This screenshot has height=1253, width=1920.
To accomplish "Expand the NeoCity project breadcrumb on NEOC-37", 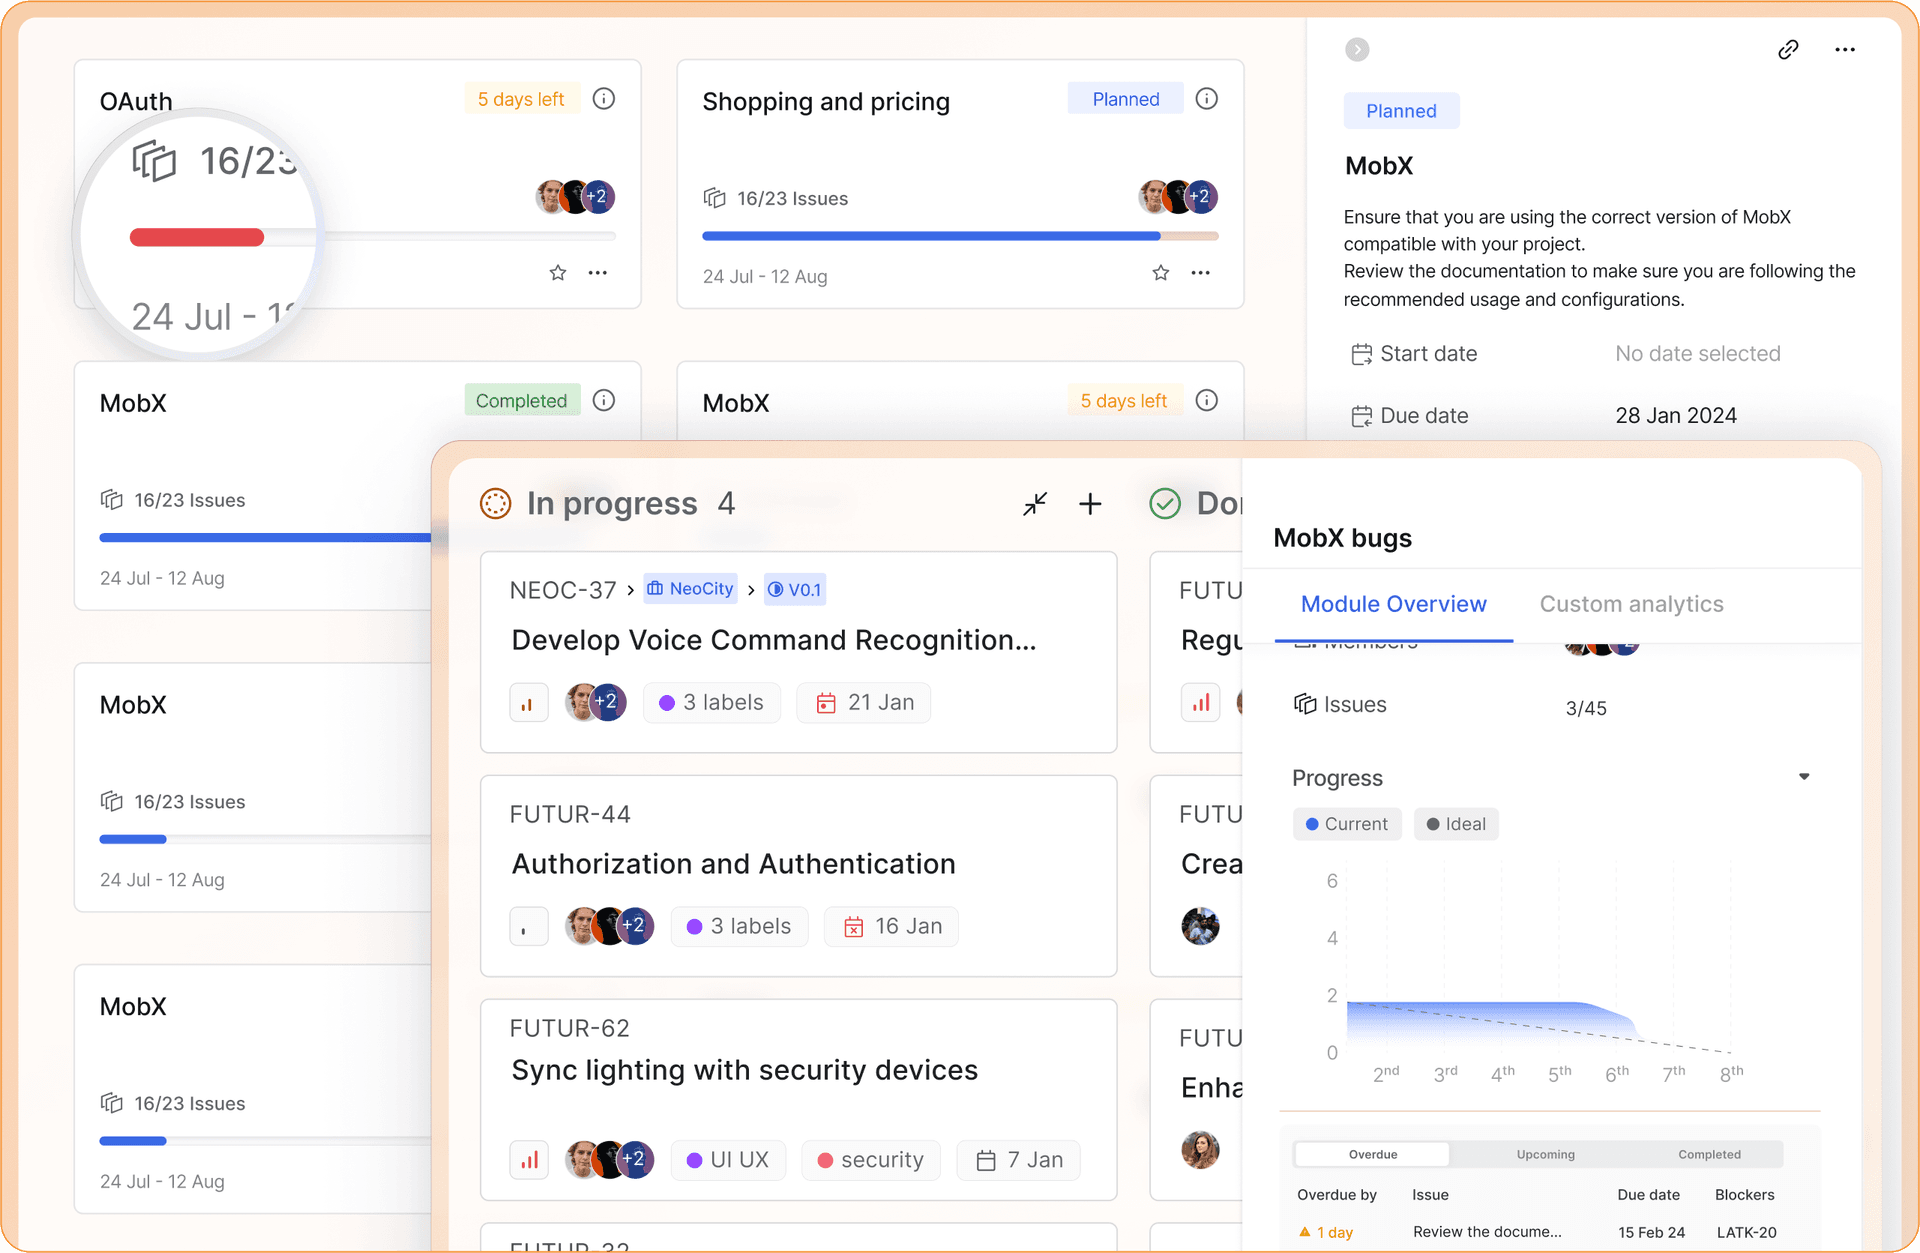I will click(690, 589).
